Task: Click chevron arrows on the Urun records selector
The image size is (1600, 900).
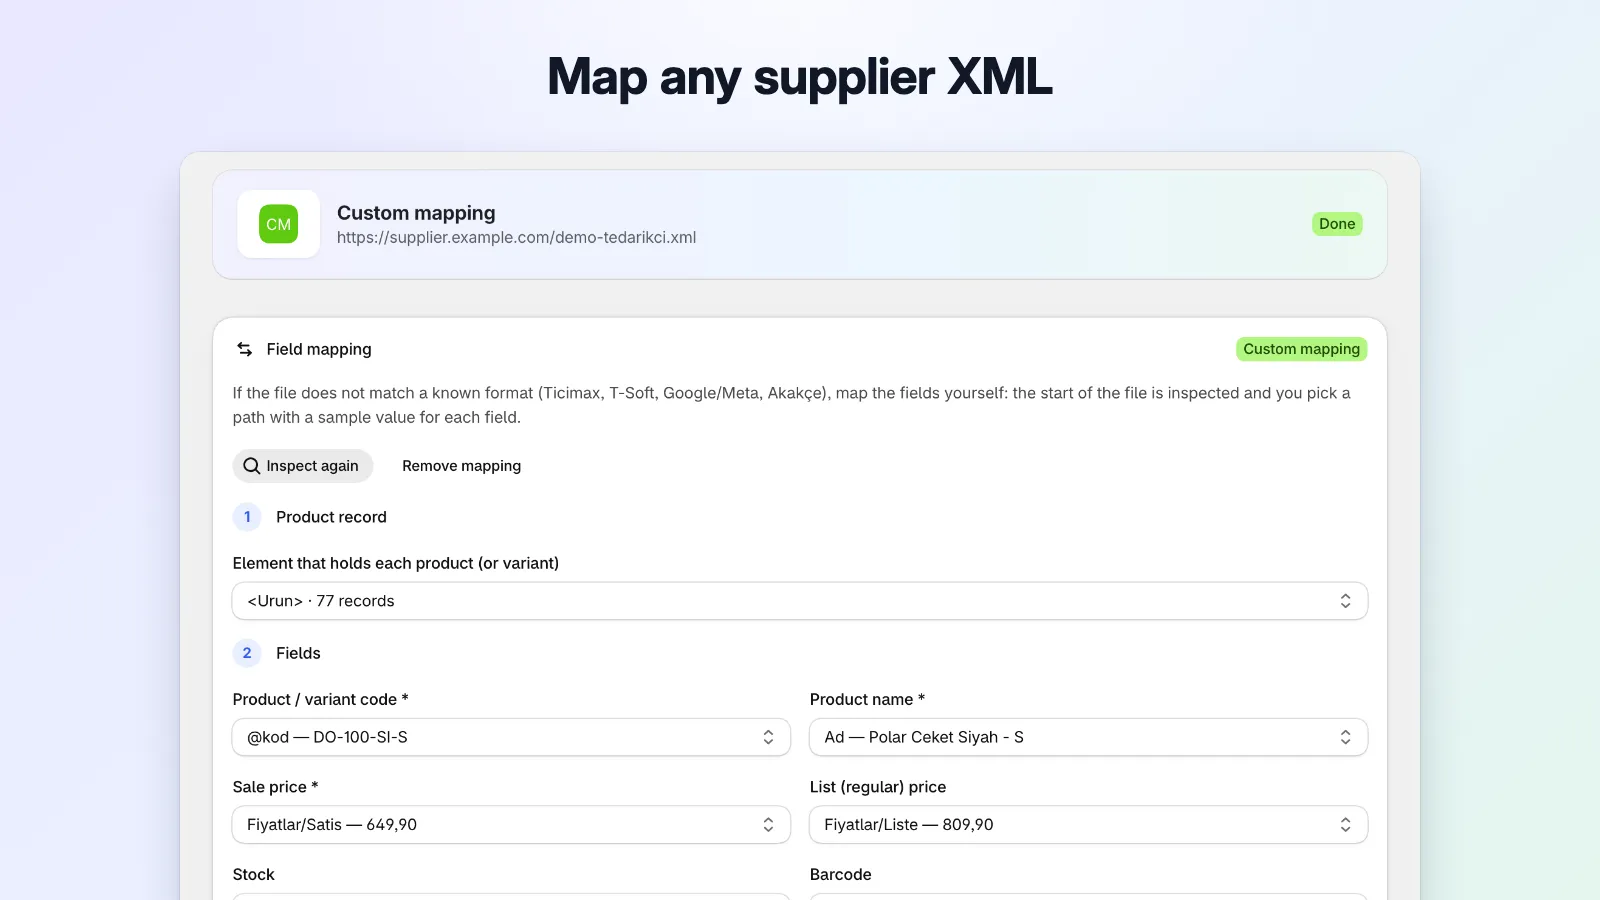Action: (x=1345, y=601)
